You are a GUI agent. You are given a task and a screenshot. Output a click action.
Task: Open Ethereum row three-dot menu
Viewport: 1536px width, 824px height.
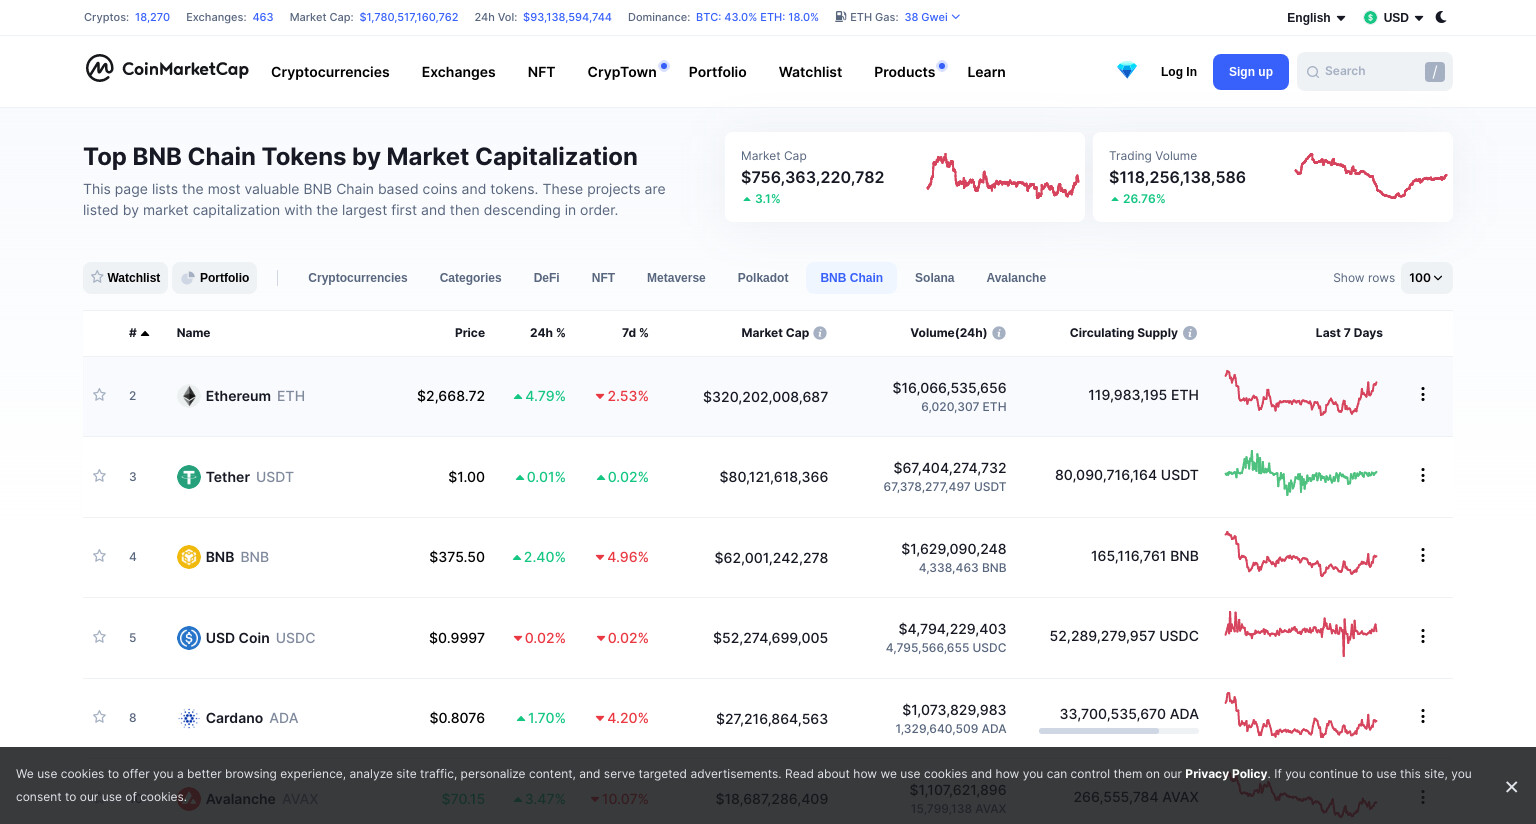point(1423,395)
